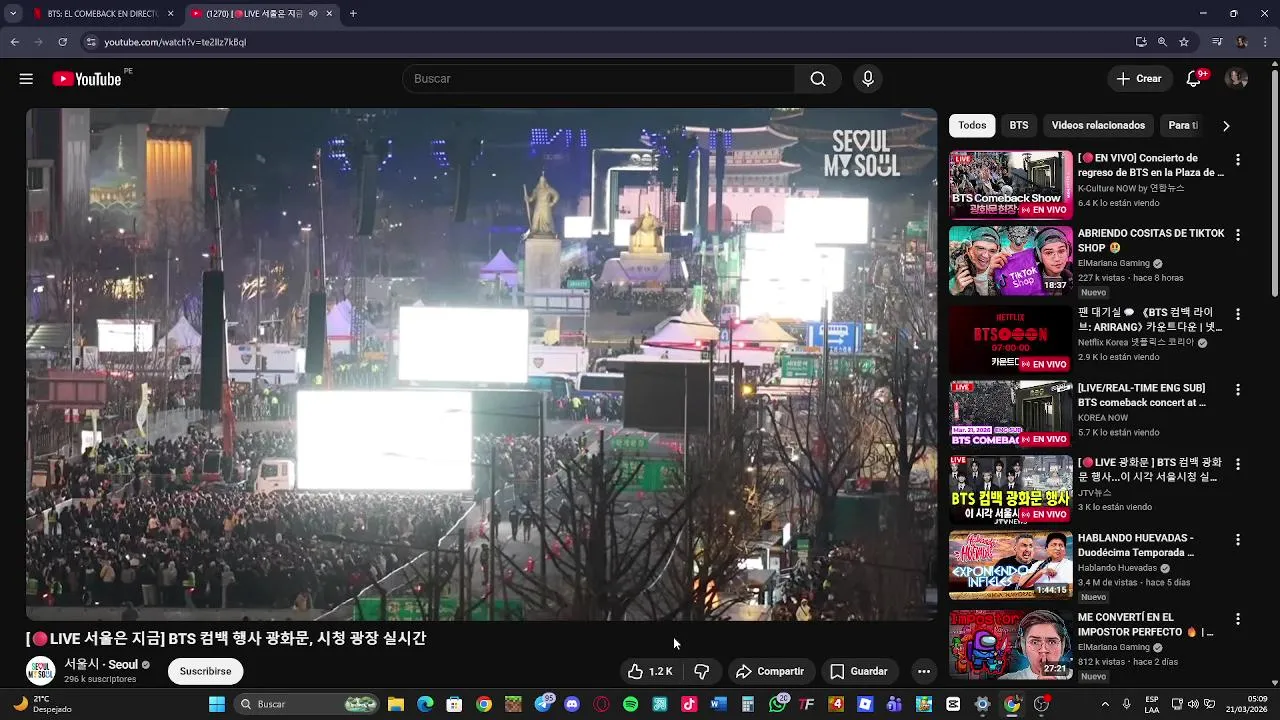The image size is (1280, 720).
Task: Open the notifications bell
Action: click(1194, 79)
